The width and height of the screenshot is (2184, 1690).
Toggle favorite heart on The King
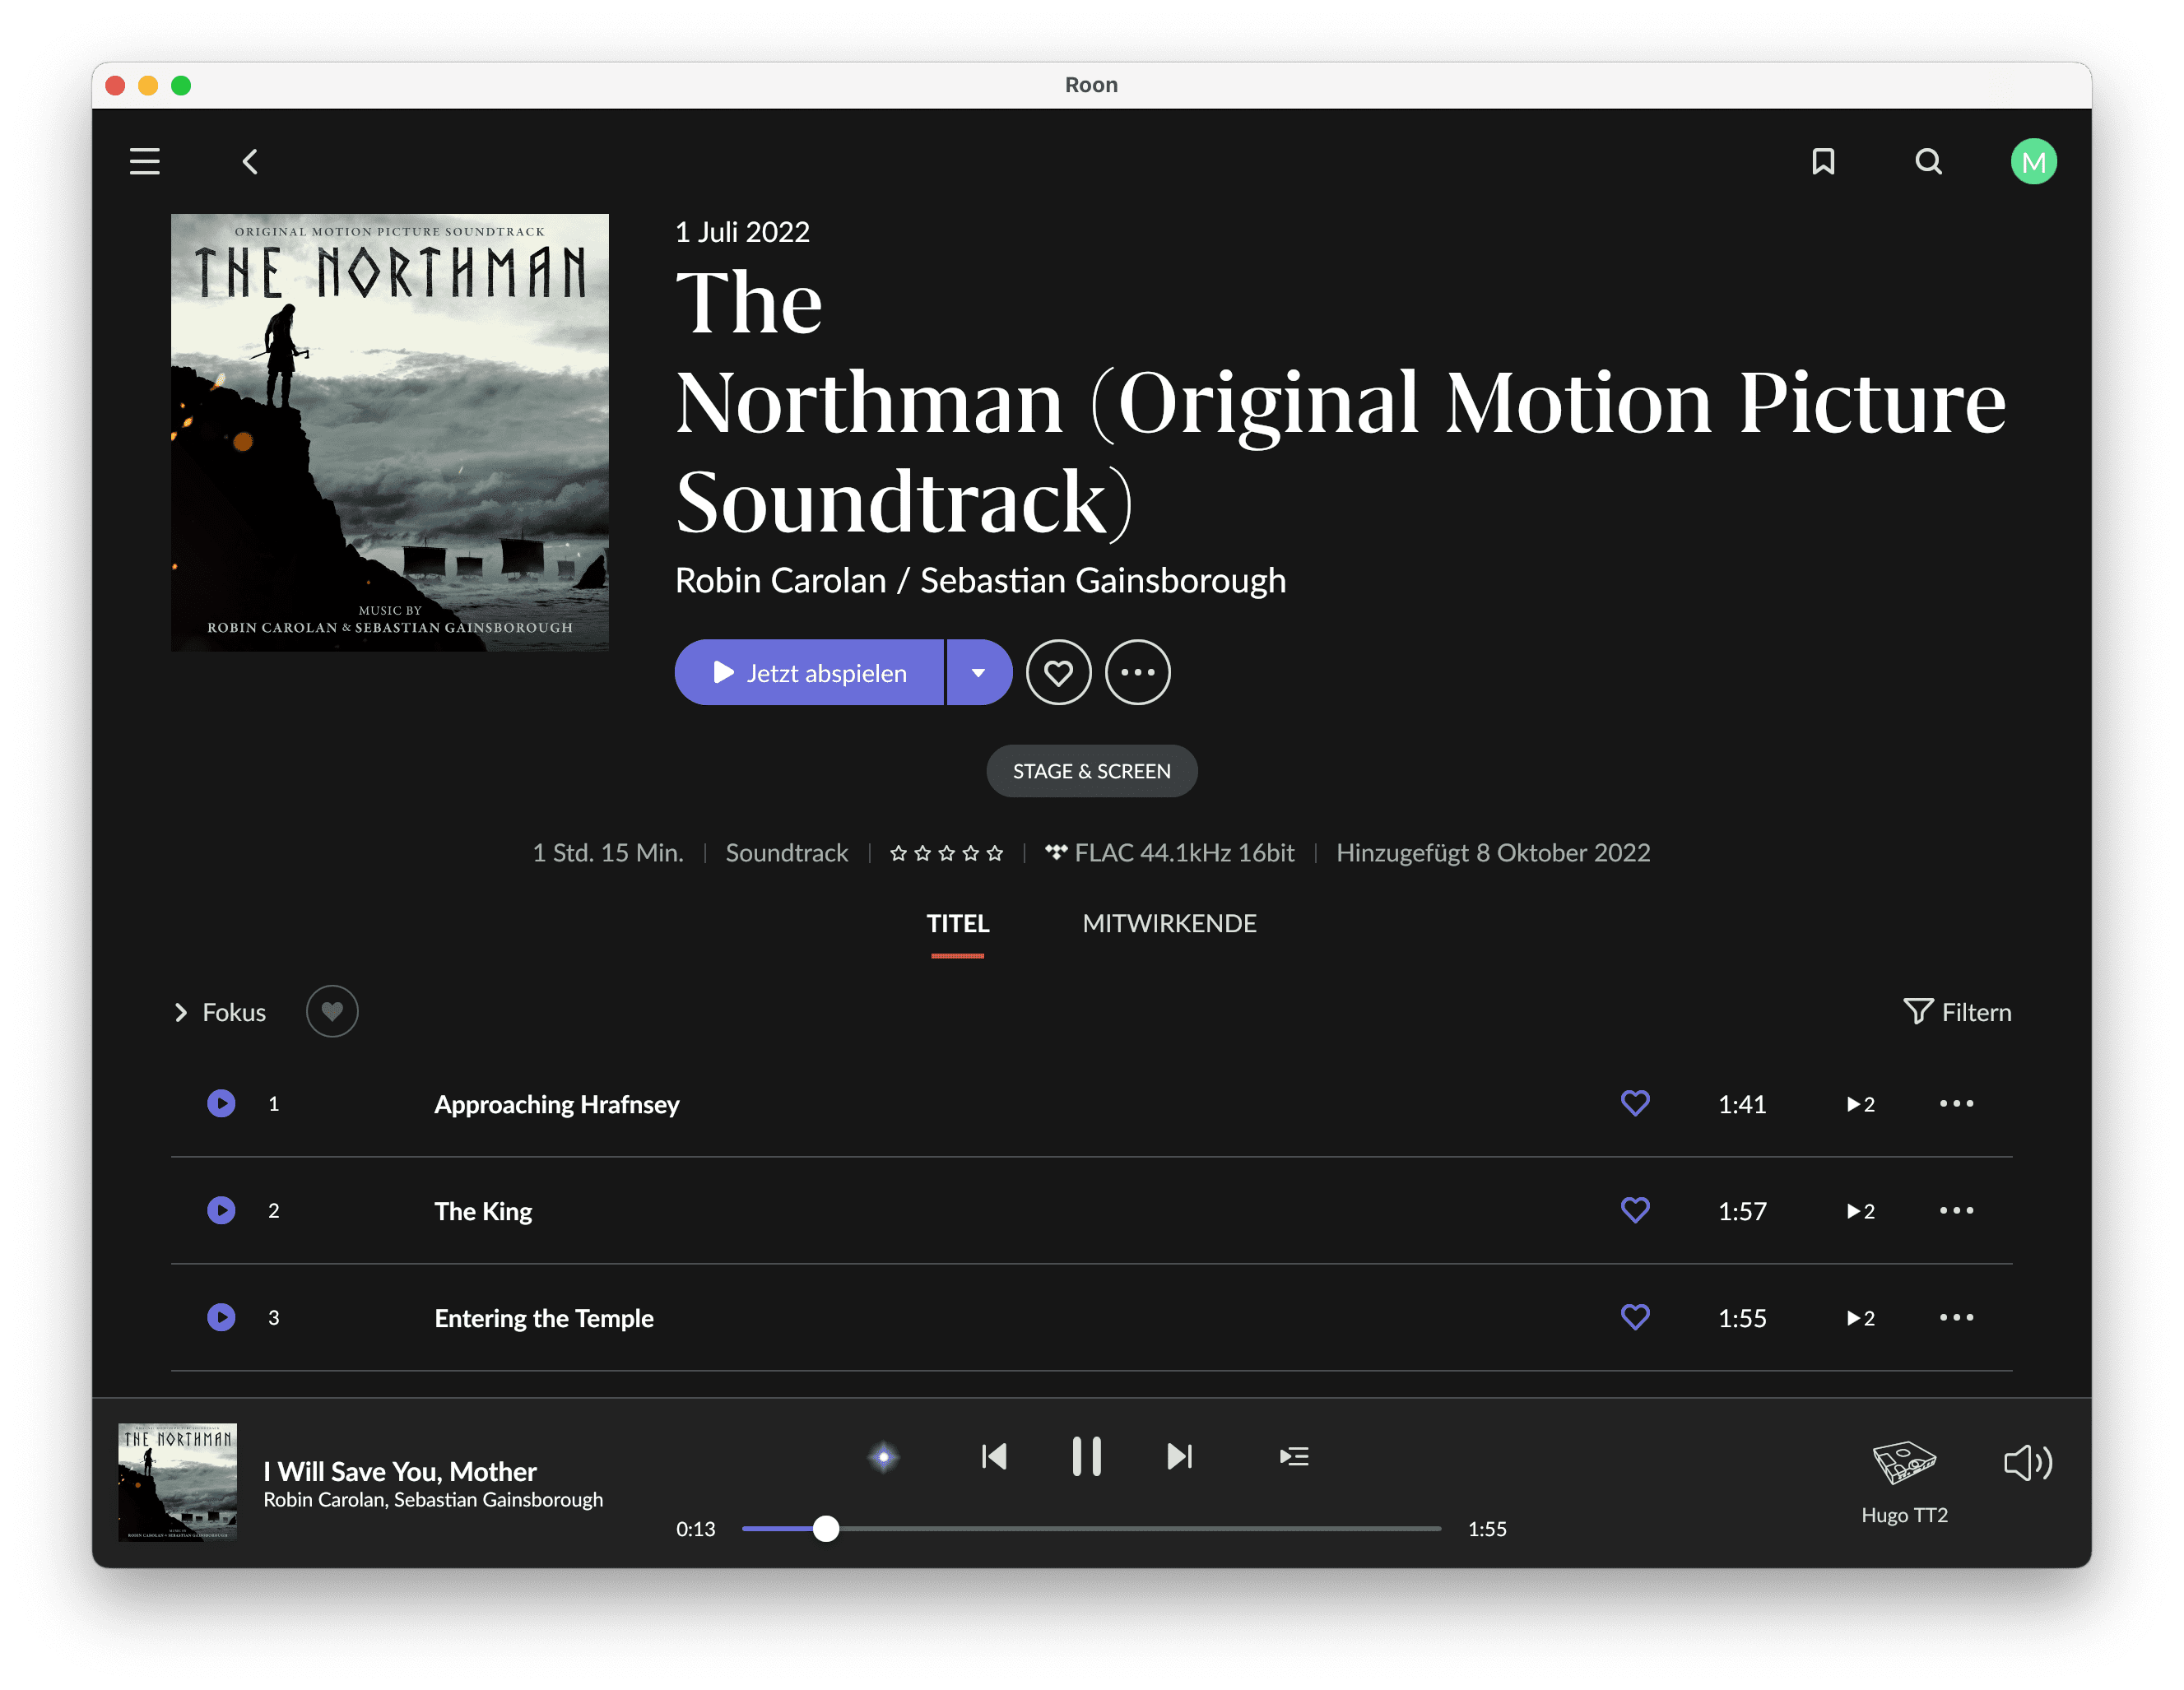(x=1634, y=1210)
